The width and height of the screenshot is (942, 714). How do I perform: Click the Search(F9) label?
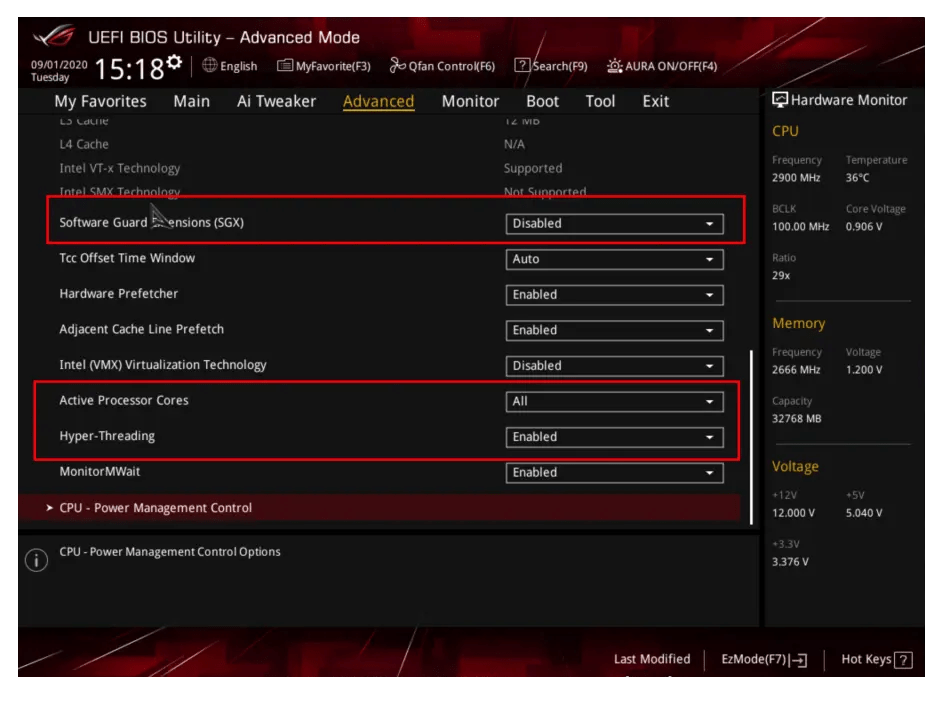tap(560, 66)
